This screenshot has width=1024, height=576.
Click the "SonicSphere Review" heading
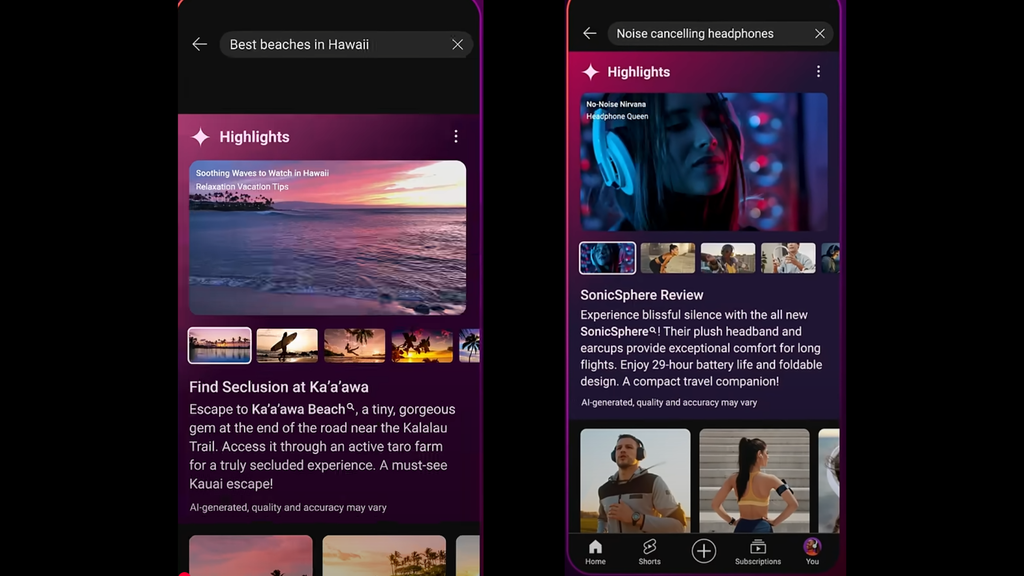642,295
